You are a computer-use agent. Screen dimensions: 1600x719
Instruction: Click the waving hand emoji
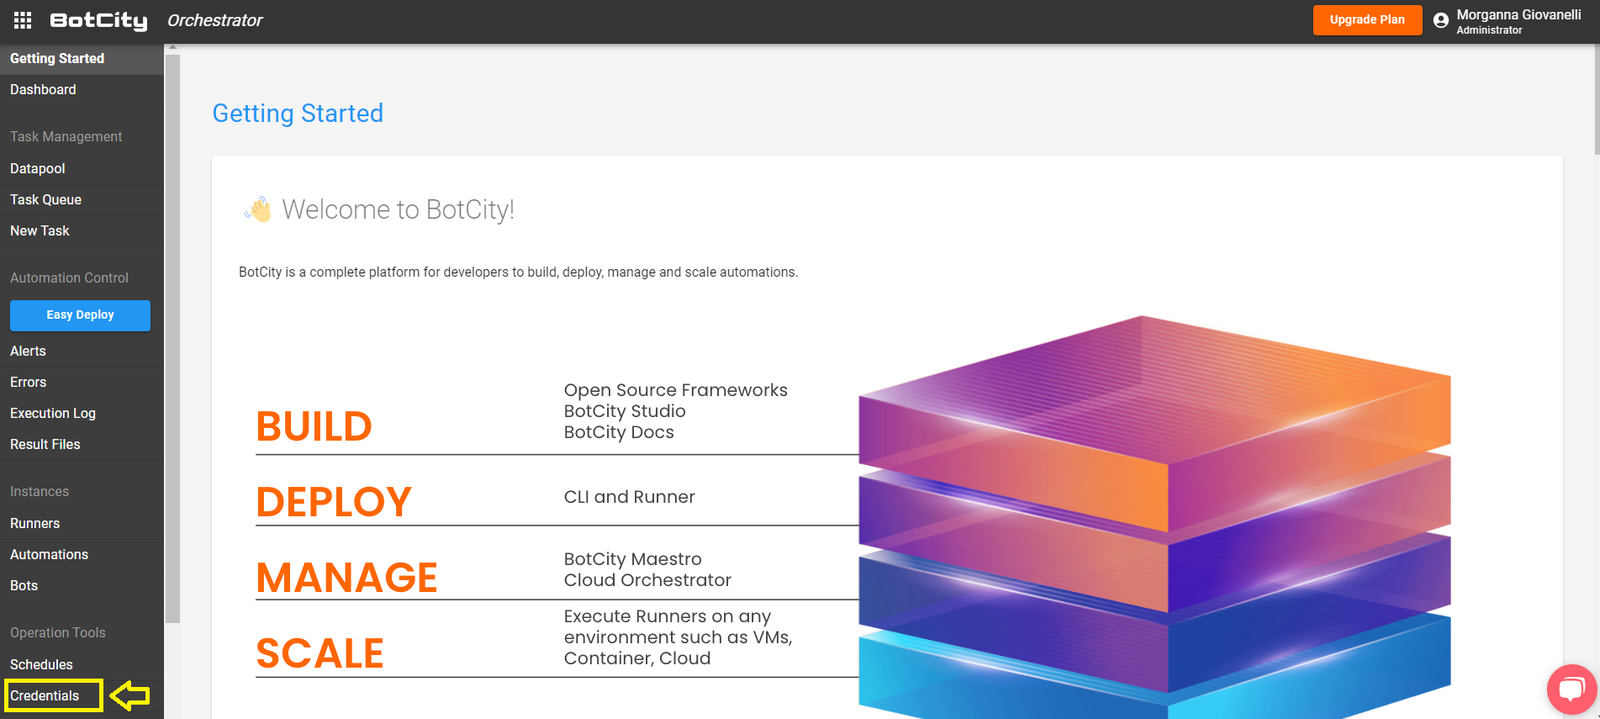coord(257,209)
